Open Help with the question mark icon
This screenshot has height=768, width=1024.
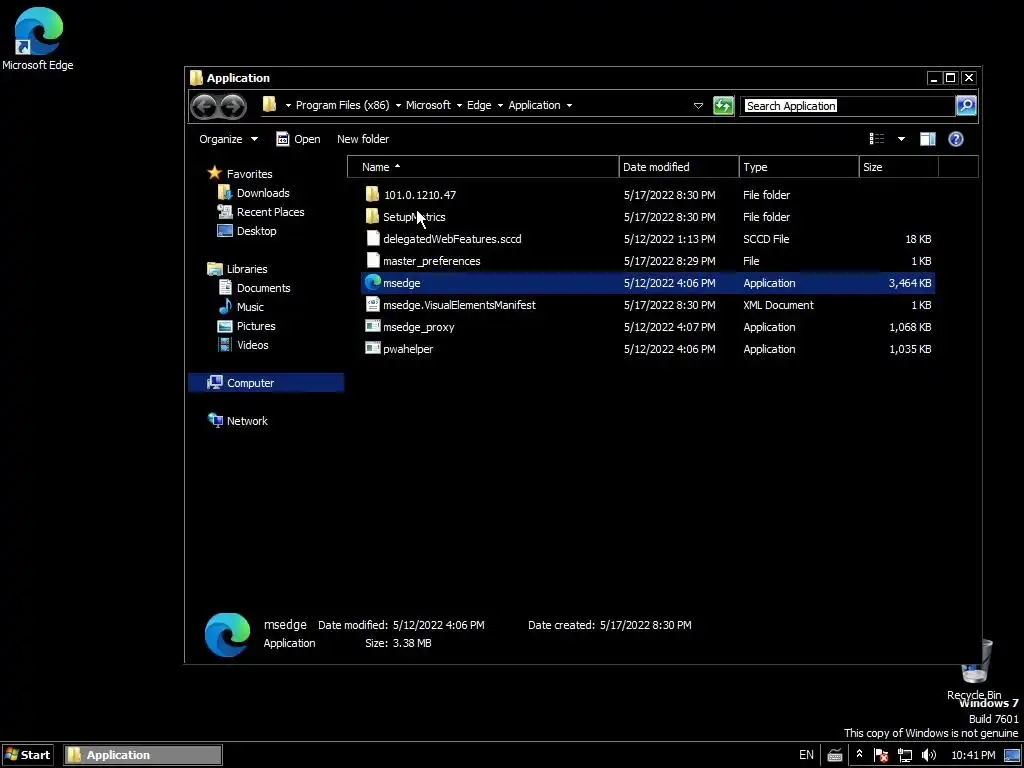tap(955, 138)
